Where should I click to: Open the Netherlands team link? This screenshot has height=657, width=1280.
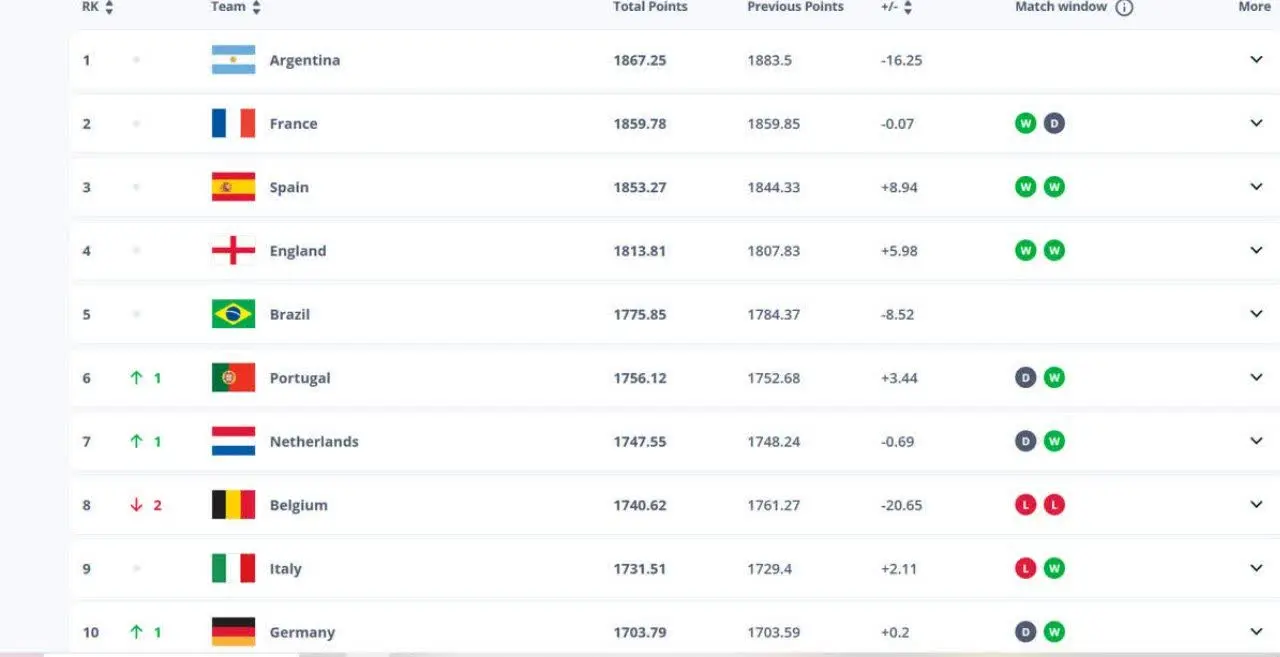coord(313,442)
